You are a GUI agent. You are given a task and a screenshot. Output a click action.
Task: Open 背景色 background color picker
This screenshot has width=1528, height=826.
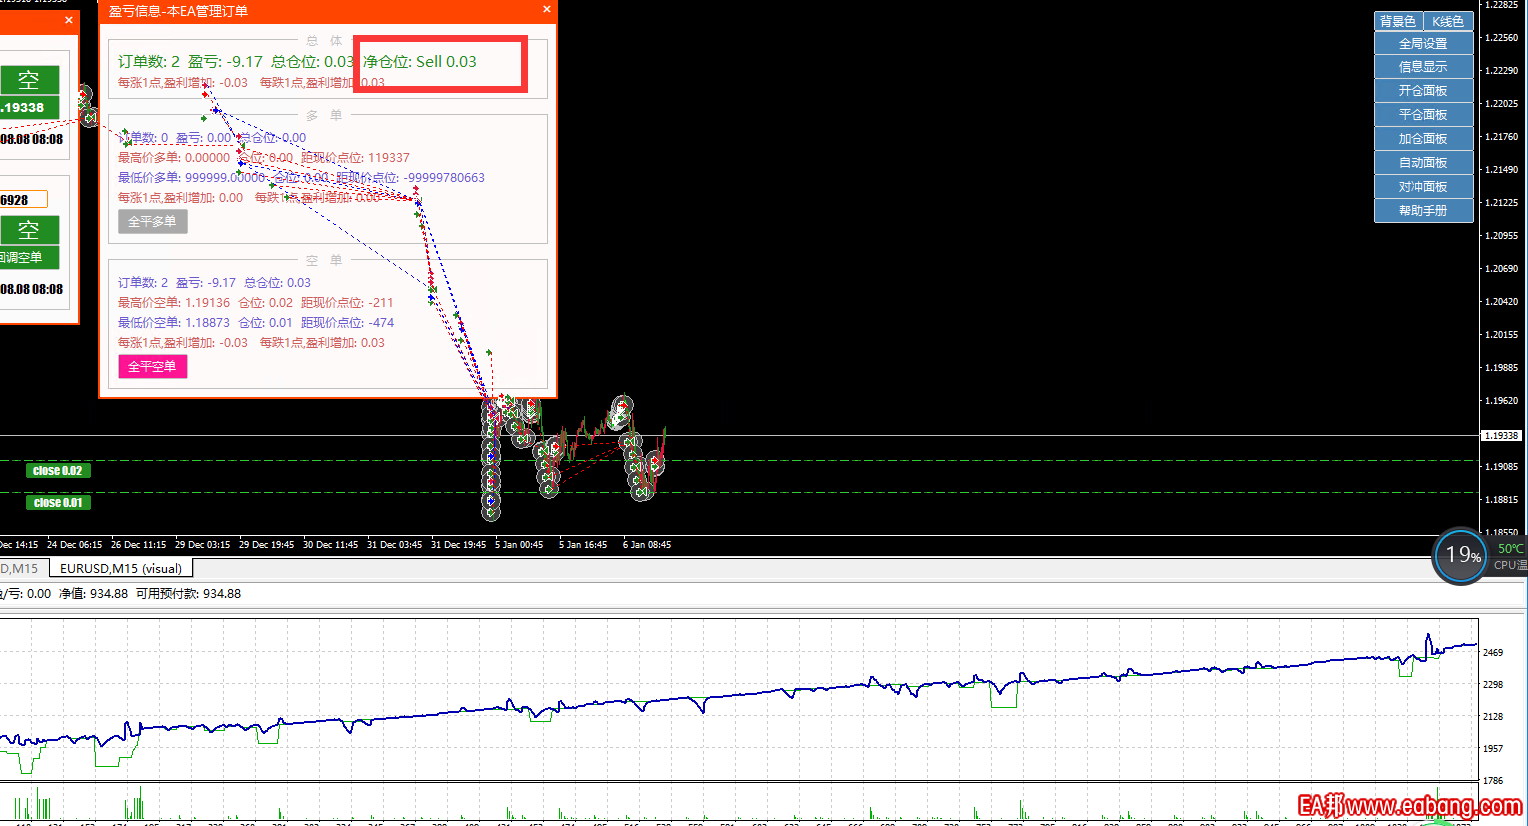coord(1397,21)
